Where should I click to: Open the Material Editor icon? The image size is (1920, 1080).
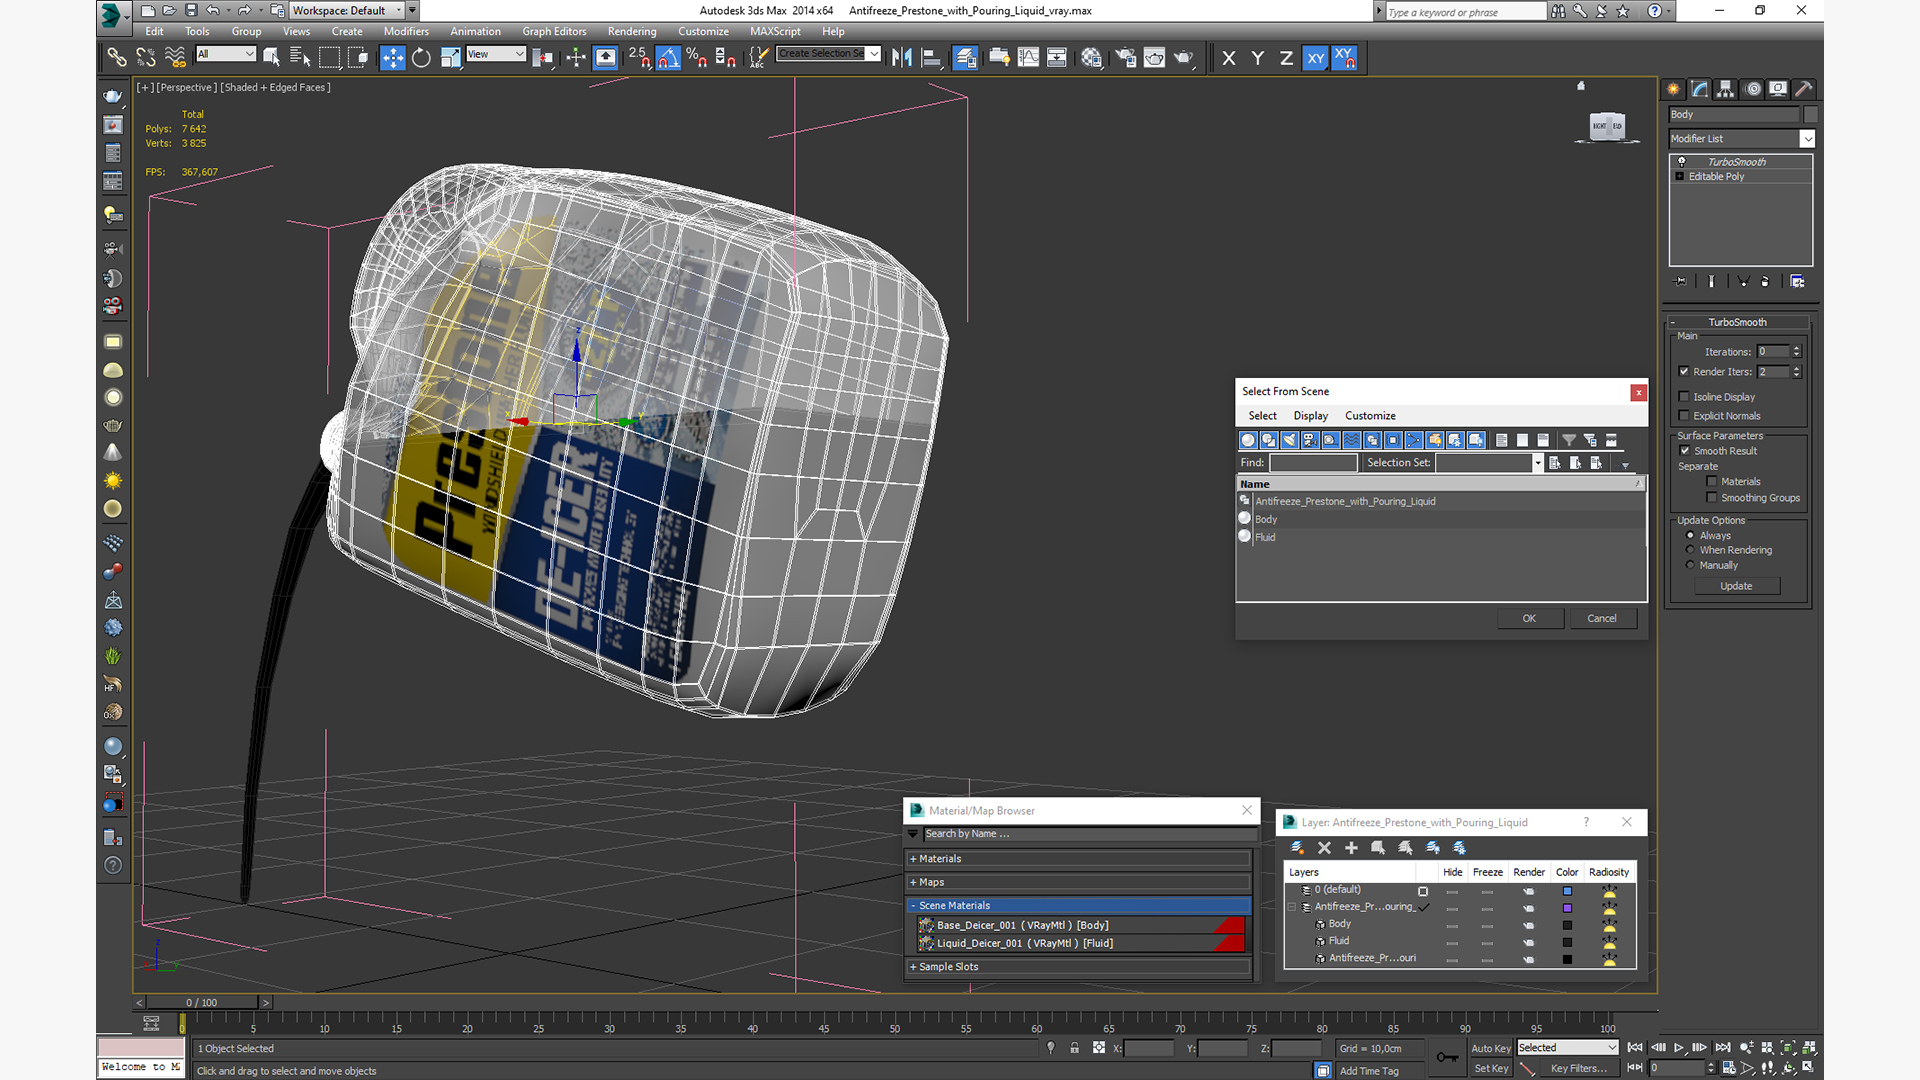(x=1091, y=58)
